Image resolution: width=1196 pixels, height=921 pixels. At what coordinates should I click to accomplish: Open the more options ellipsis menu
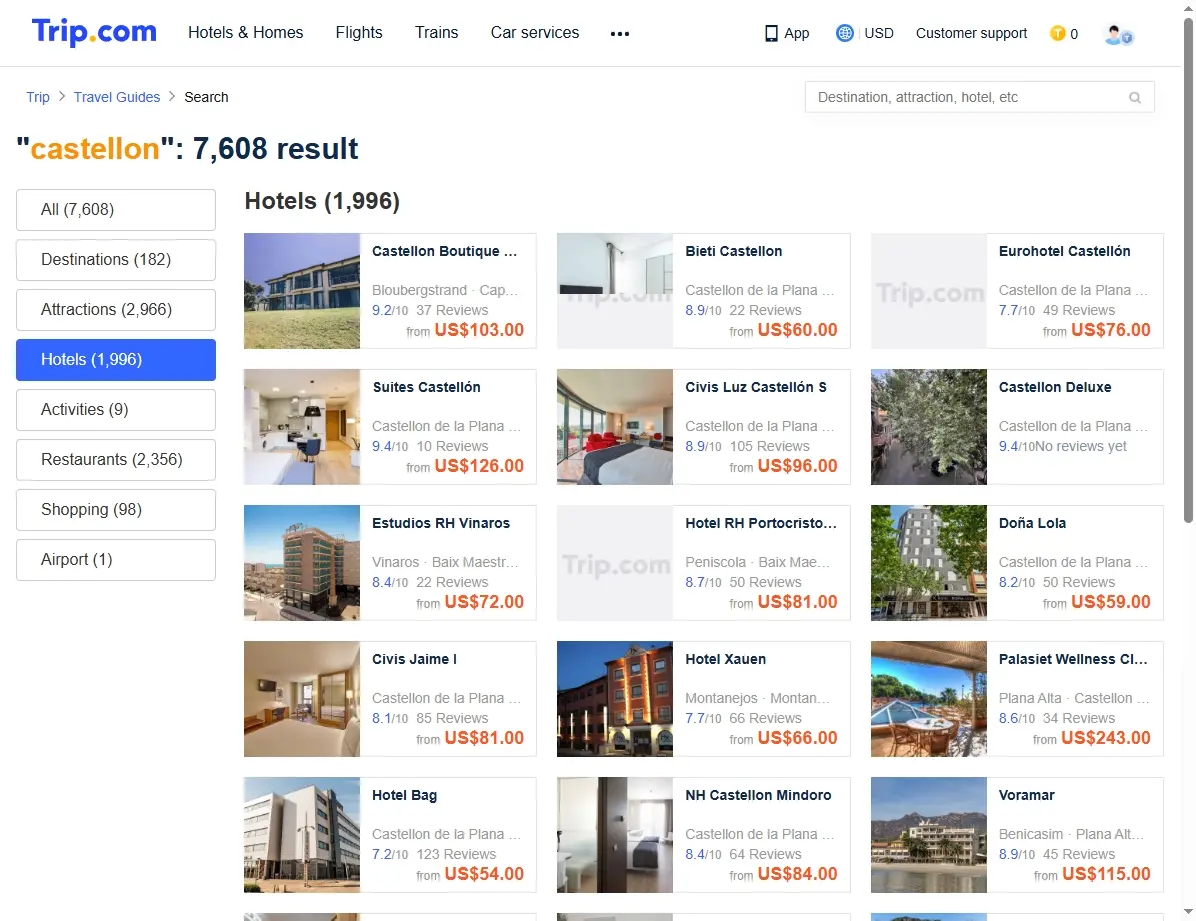point(619,34)
